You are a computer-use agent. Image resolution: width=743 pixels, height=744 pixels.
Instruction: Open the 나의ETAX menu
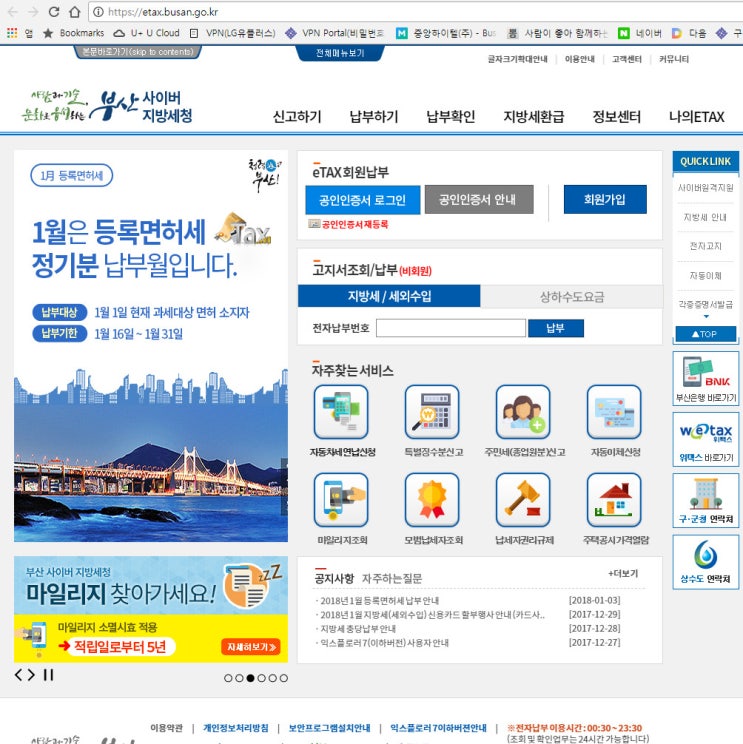click(697, 117)
